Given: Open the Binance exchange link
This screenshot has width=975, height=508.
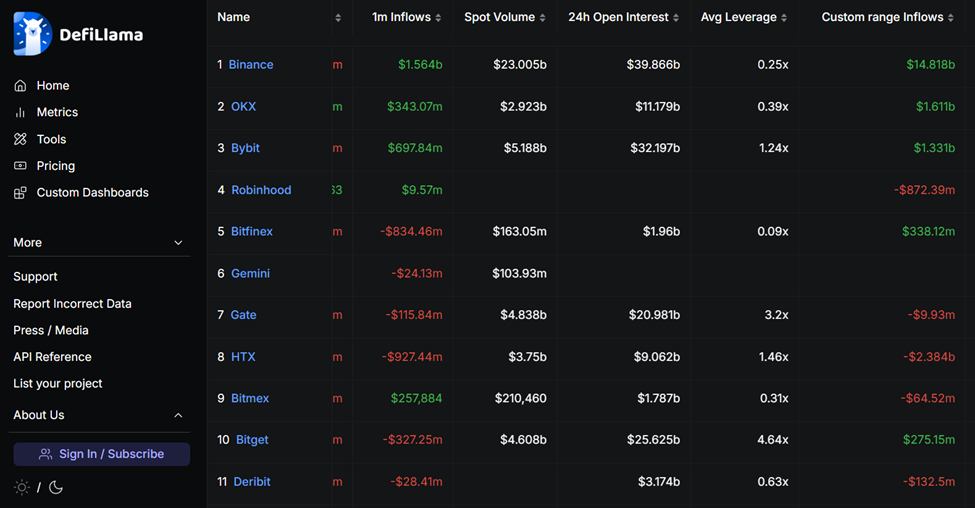Looking at the screenshot, I should [x=251, y=65].
